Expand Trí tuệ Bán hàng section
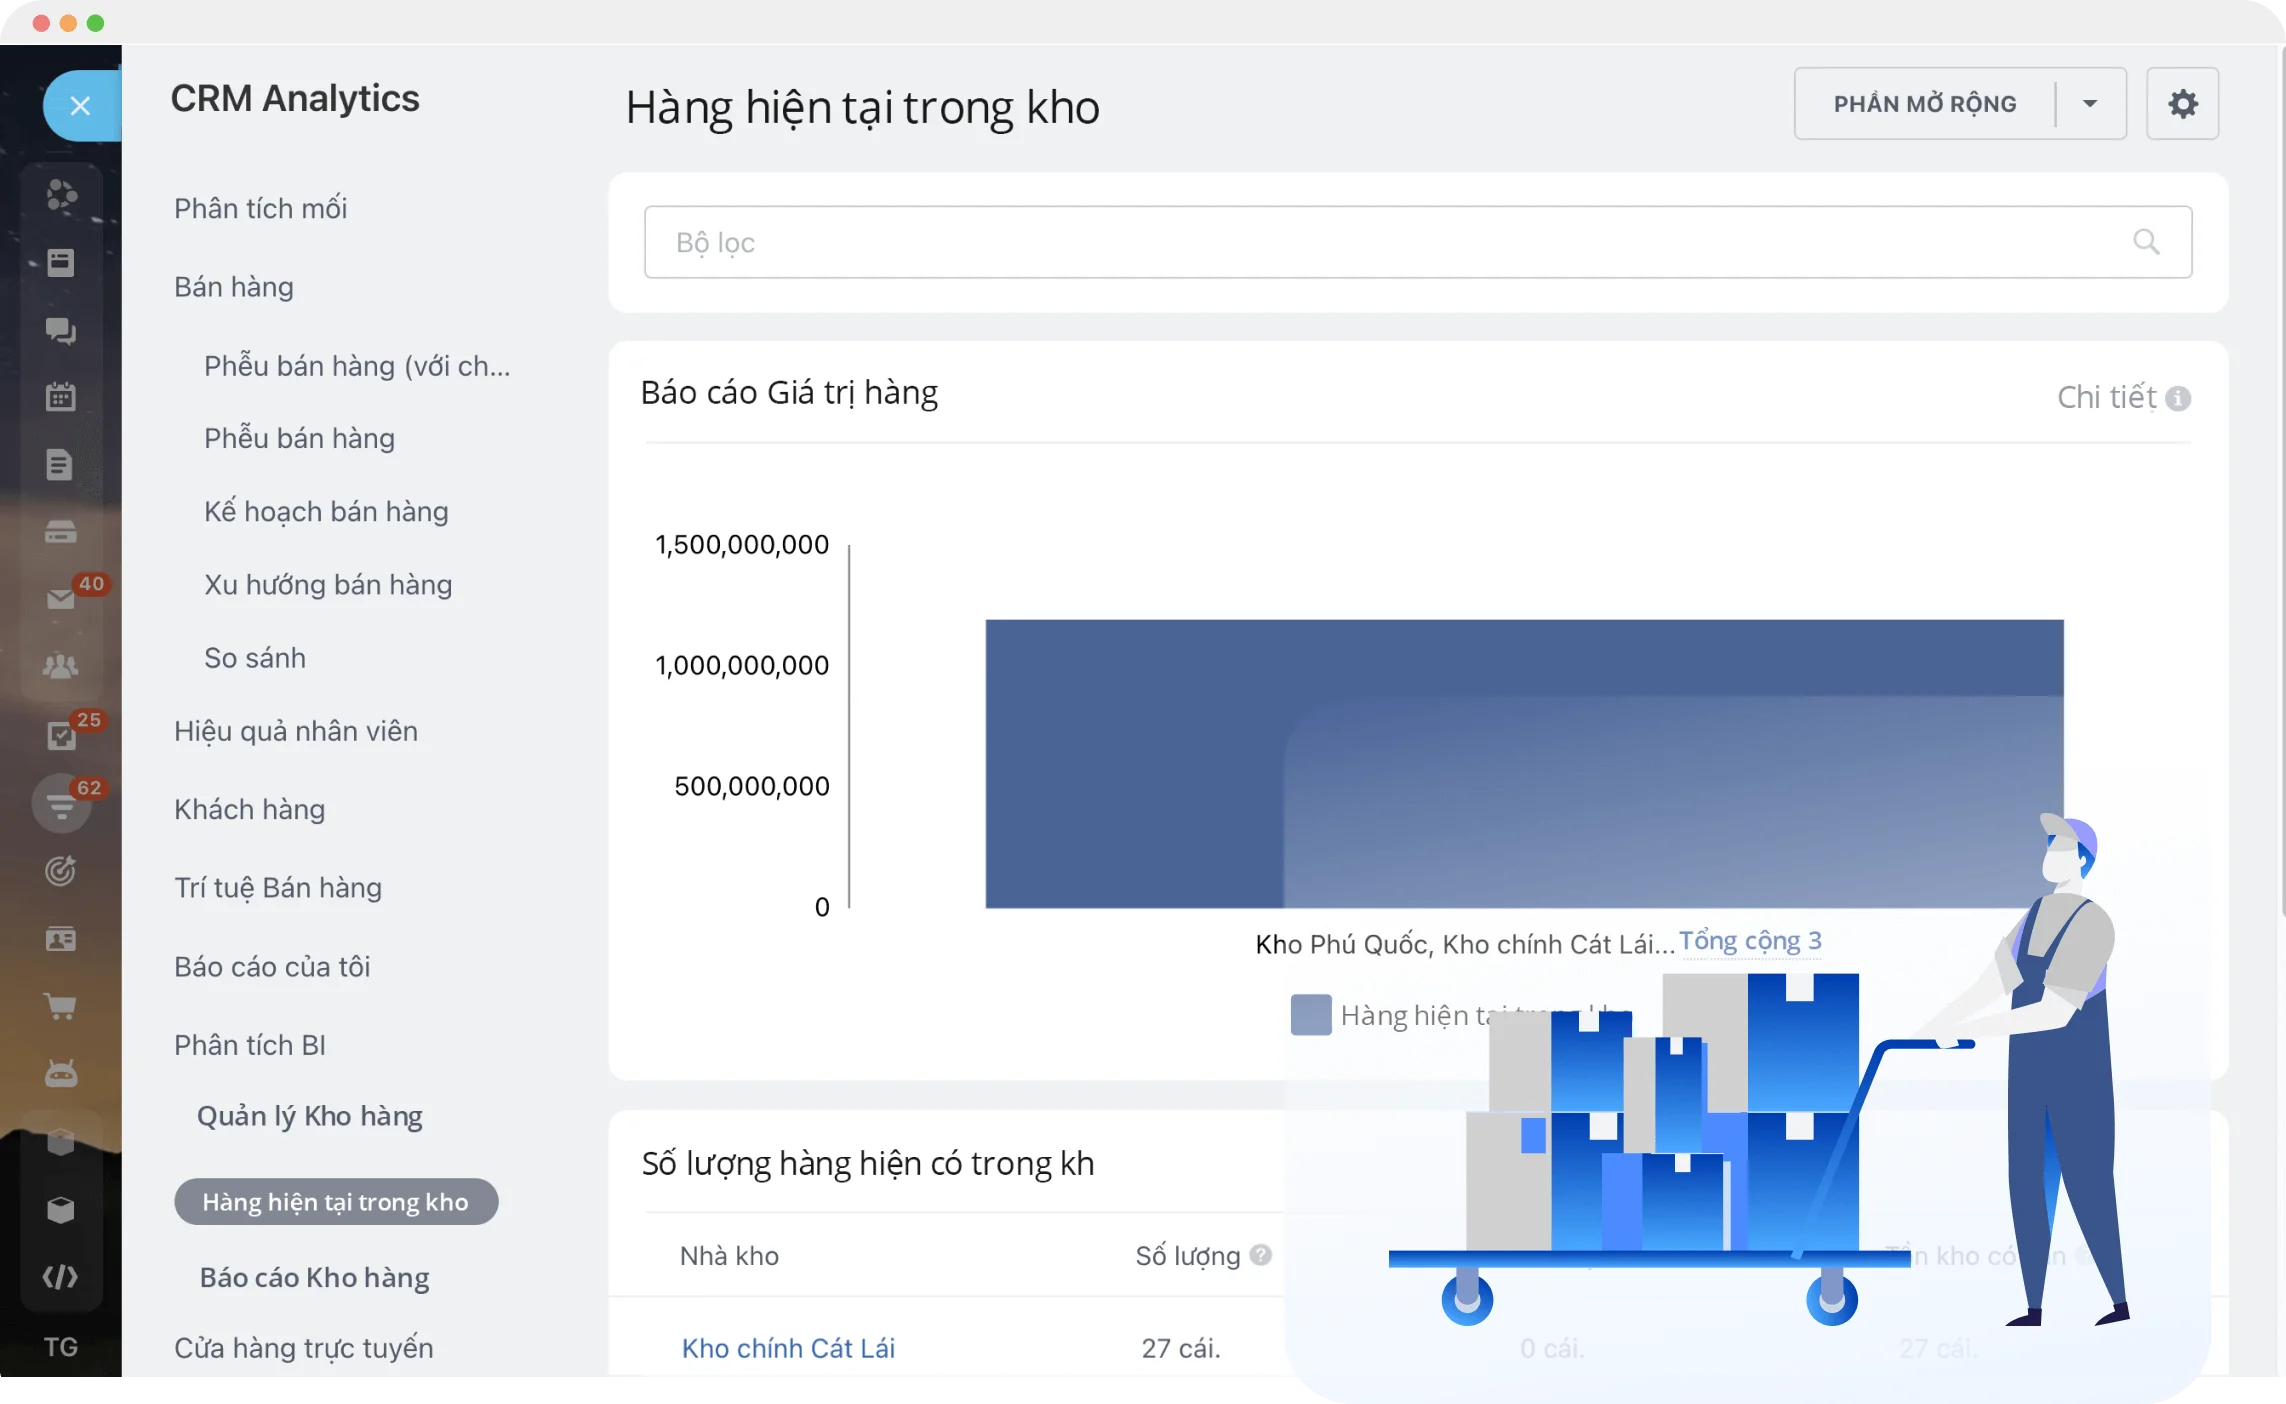2286x1404 pixels. [278, 888]
